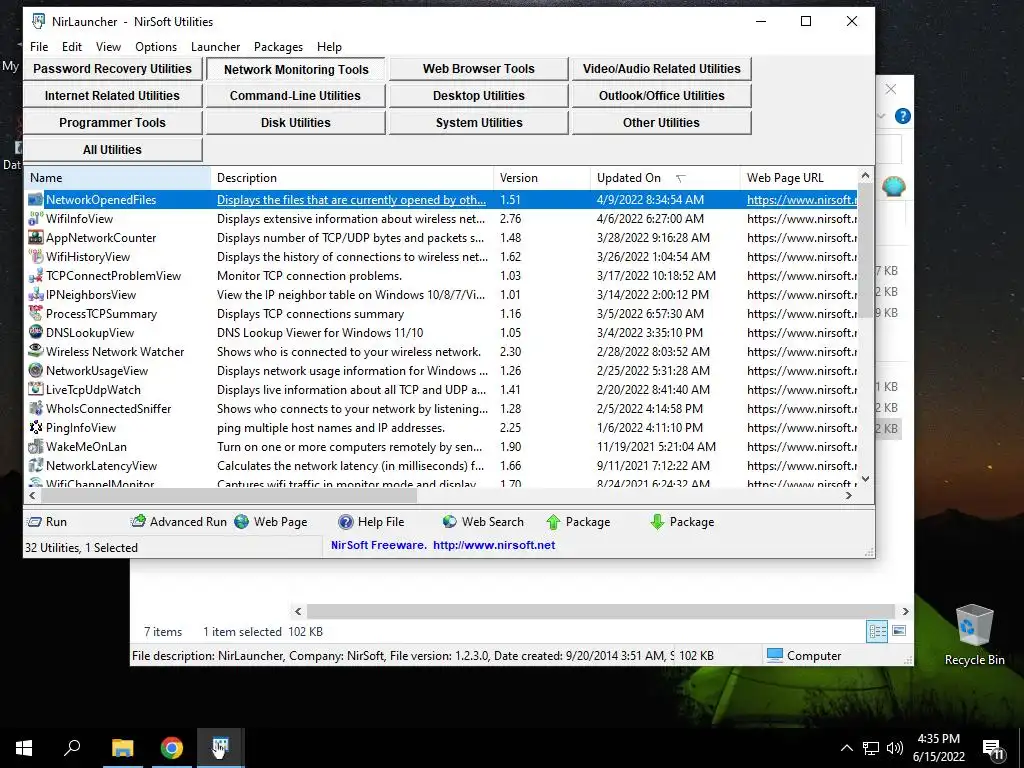Click the TCPConnectProblemView utility icon
Viewport: 1024px width, 768px height.
35,276
